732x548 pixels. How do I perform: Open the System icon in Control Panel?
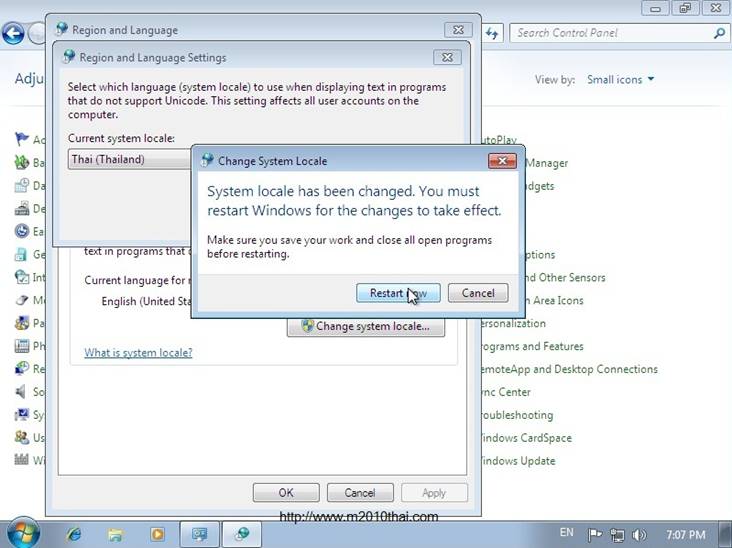pyautogui.click(x=21, y=414)
